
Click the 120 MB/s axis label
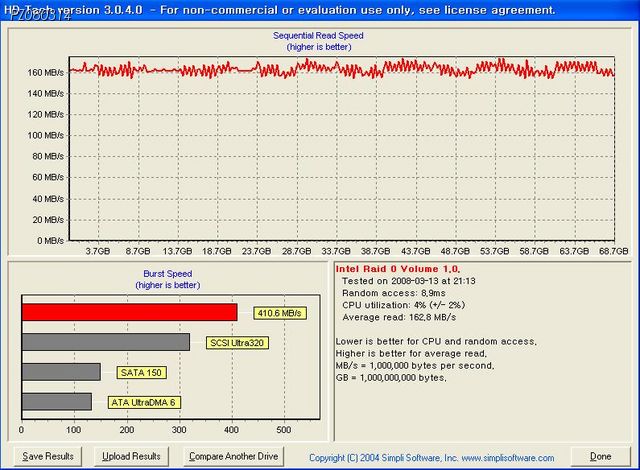pyautogui.click(x=46, y=114)
